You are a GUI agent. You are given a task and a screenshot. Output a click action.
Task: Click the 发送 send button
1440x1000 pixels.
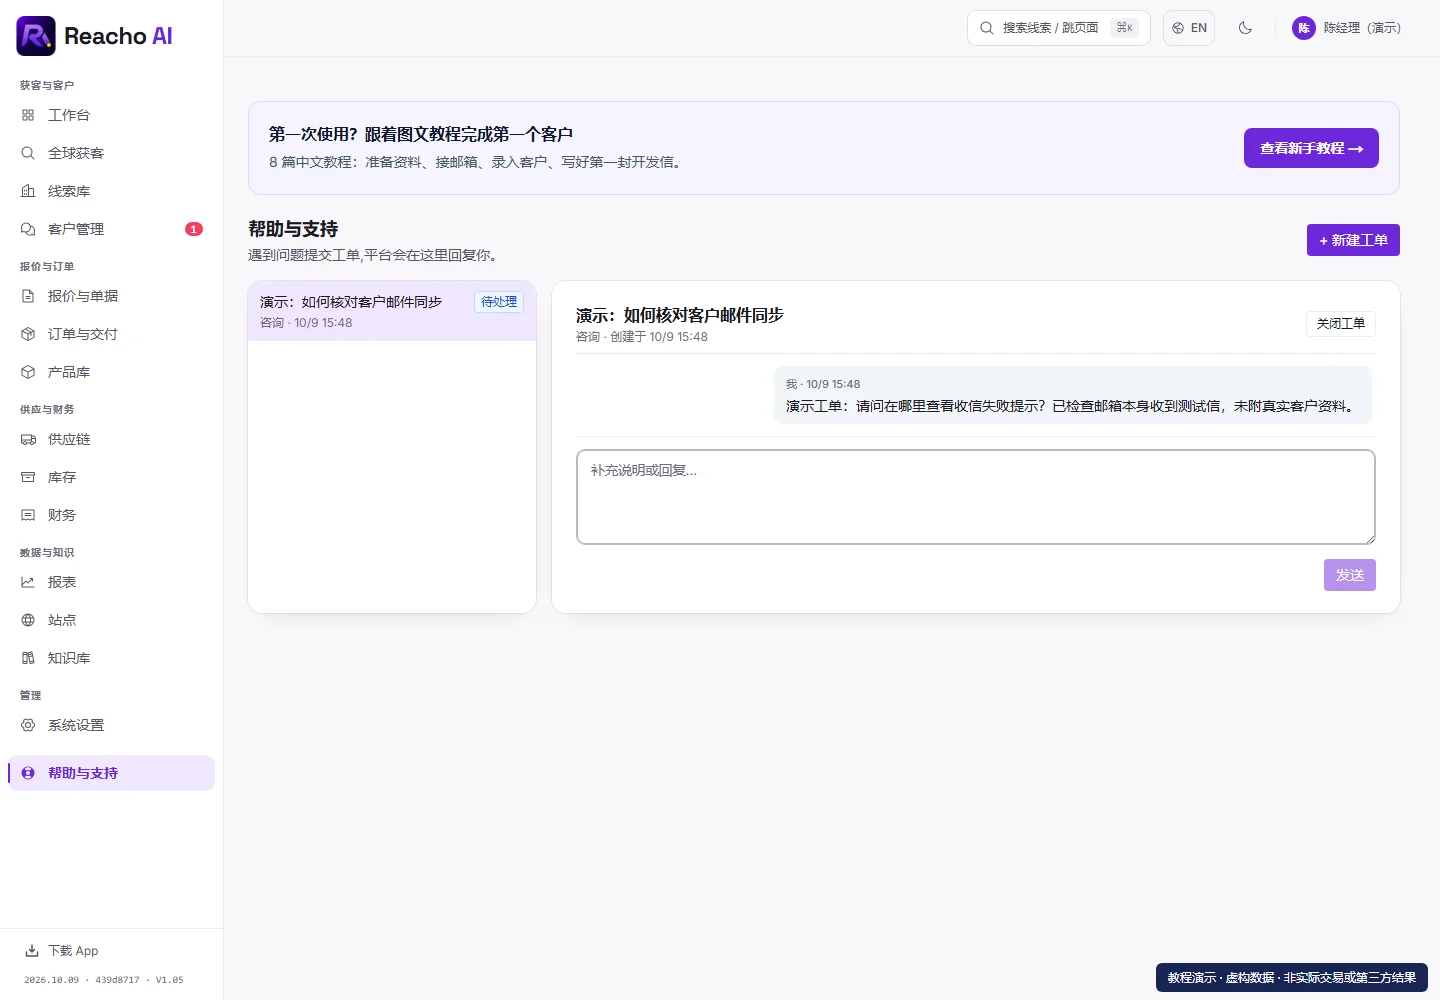(1350, 575)
